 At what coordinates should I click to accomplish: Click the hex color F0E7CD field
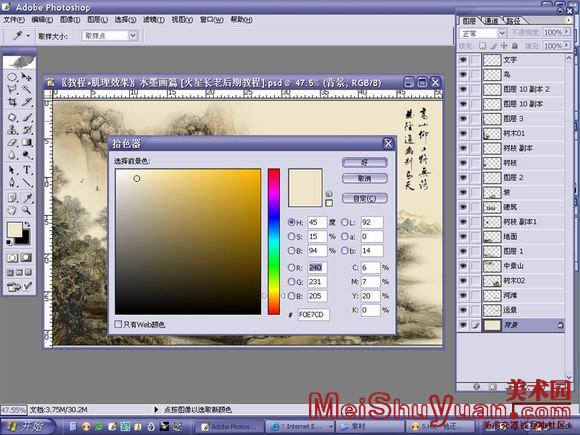314,315
